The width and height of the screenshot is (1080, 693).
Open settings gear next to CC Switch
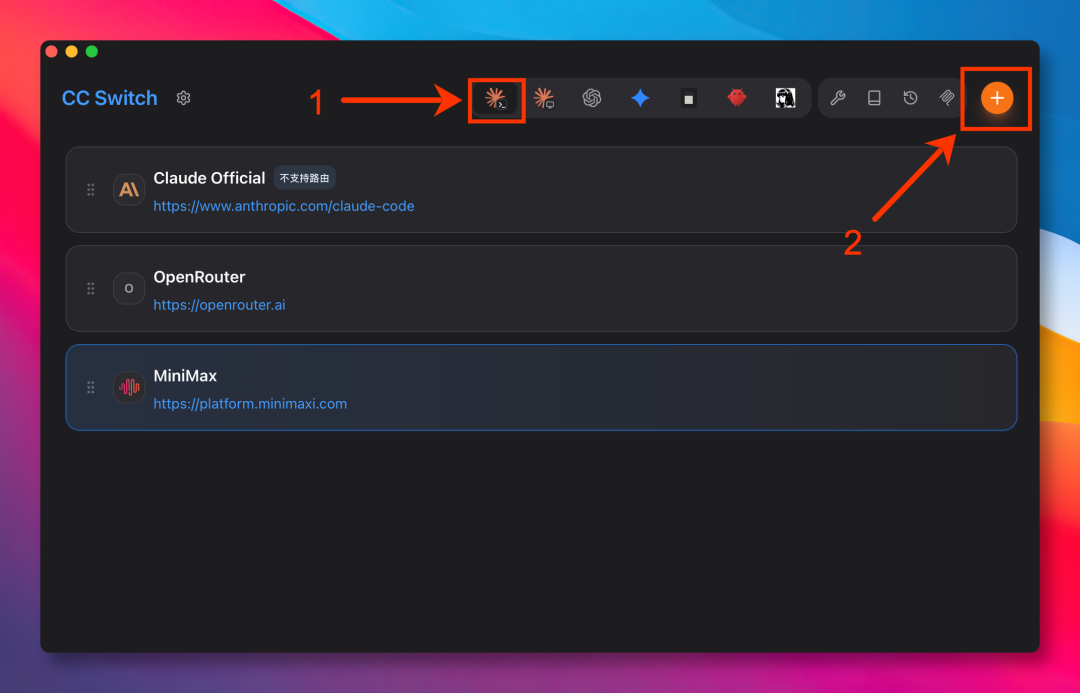click(x=183, y=98)
